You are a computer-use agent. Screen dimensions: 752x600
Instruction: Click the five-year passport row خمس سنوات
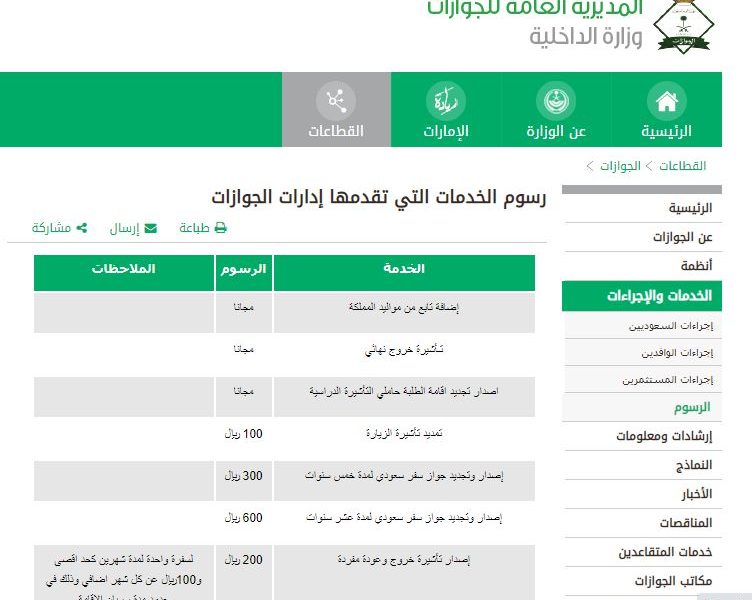(284, 481)
